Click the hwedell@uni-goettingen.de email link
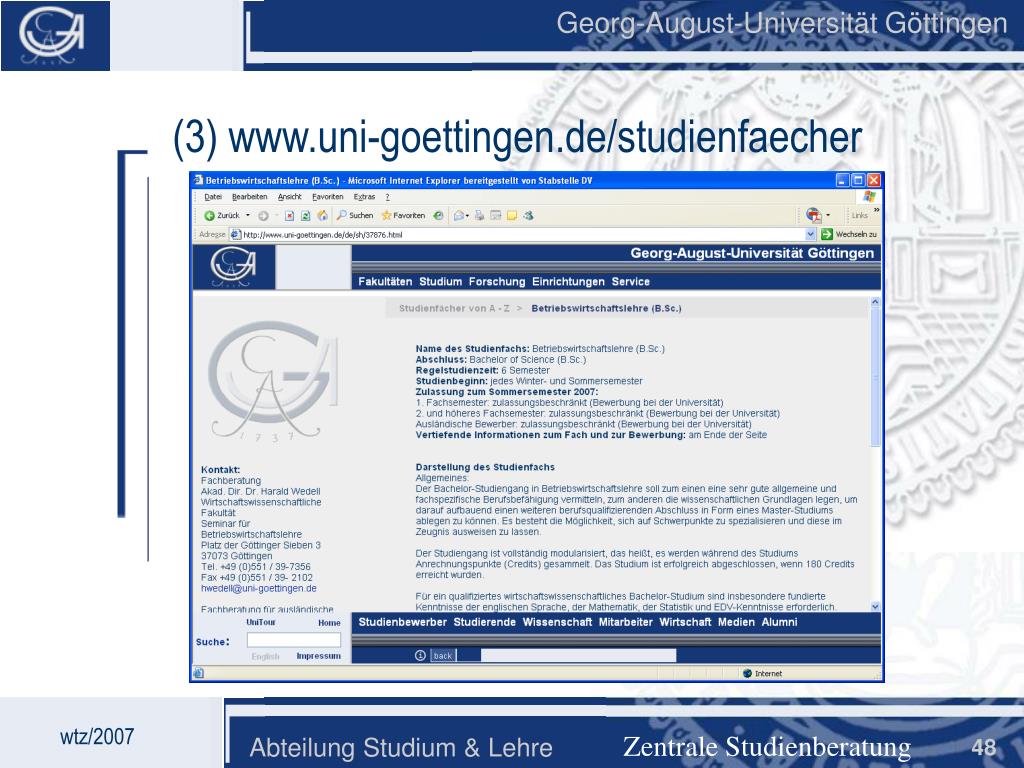The image size is (1024, 768). [259, 588]
